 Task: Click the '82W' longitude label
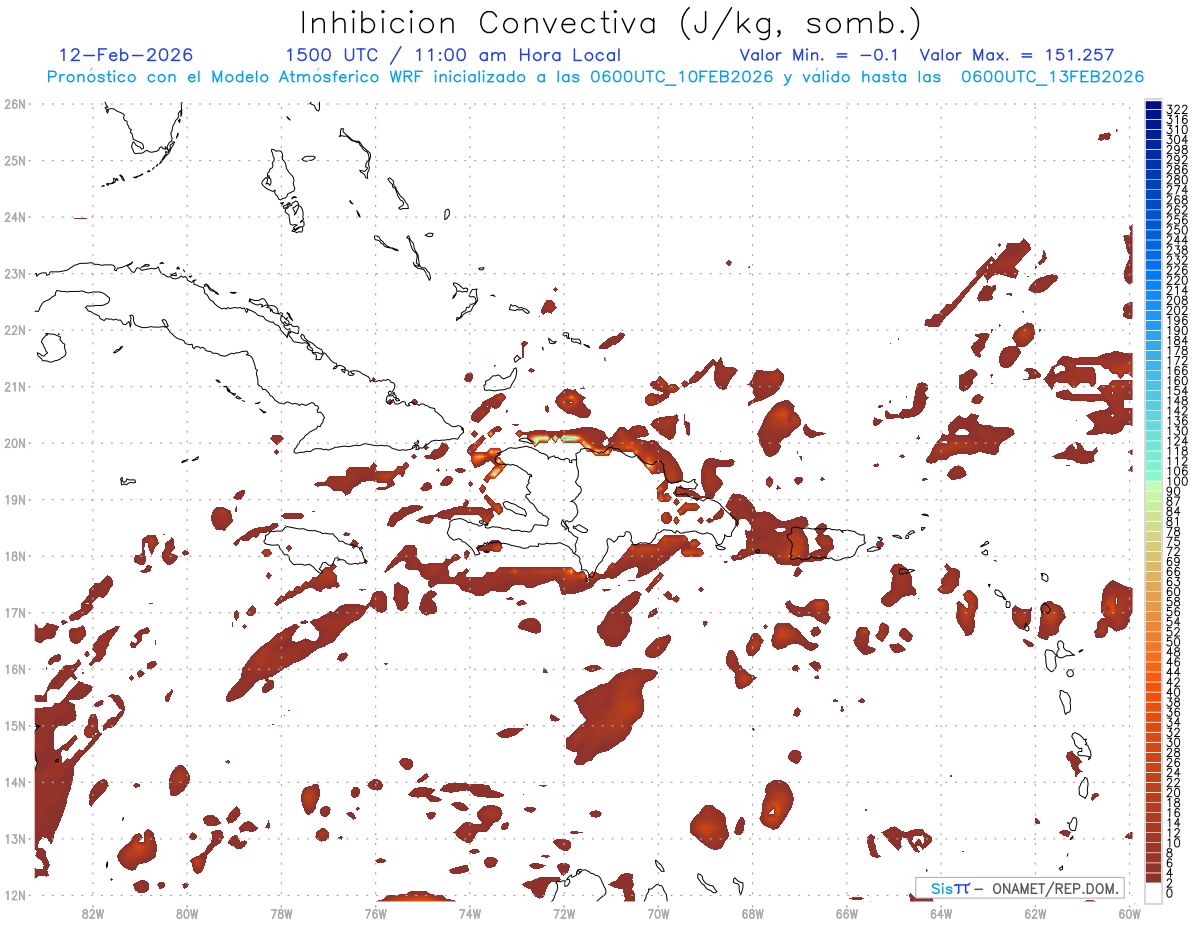click(92, 913)
